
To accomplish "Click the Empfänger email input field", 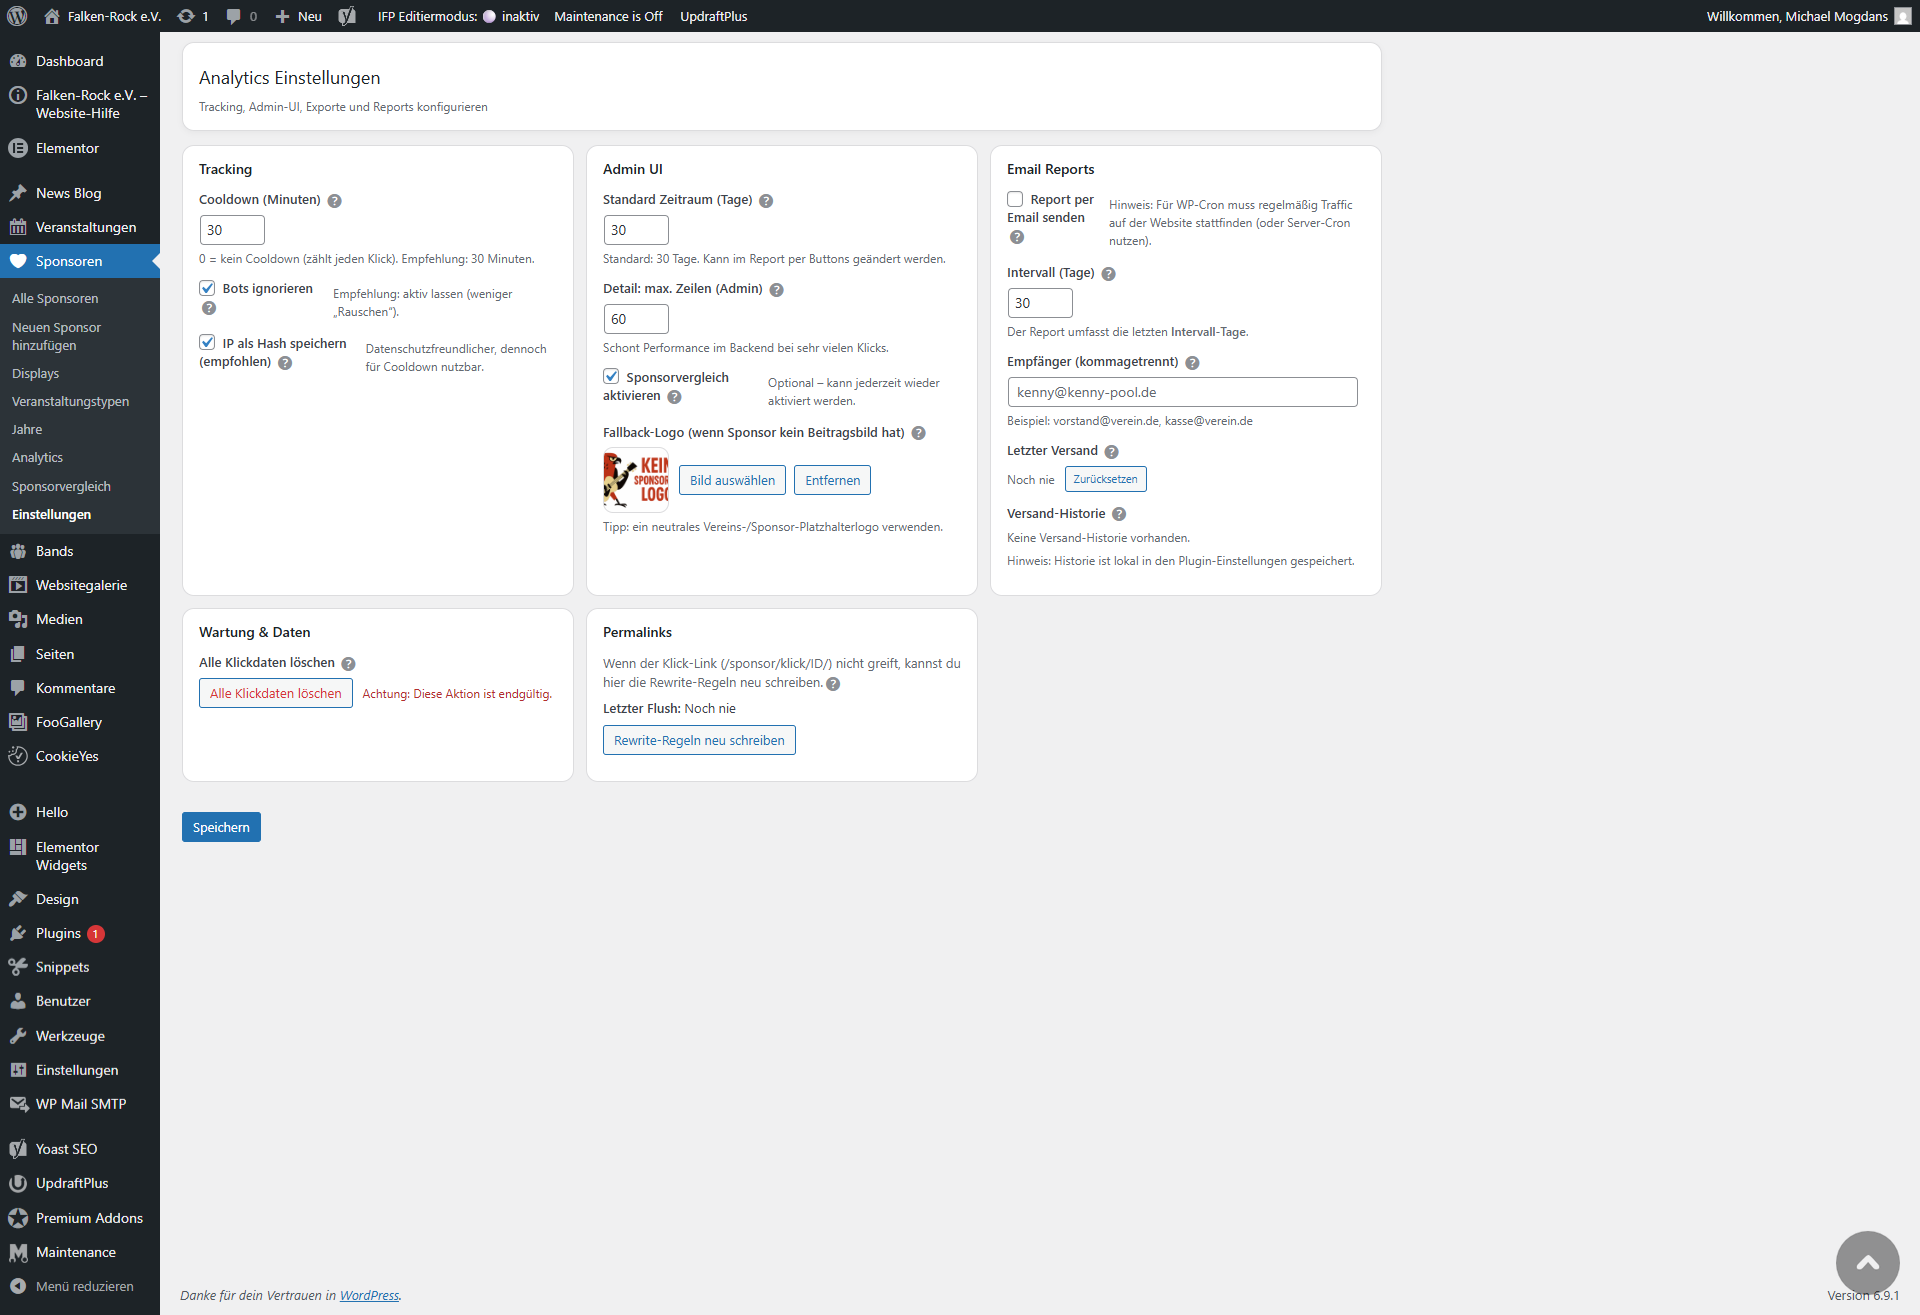I will (1182, 392).
